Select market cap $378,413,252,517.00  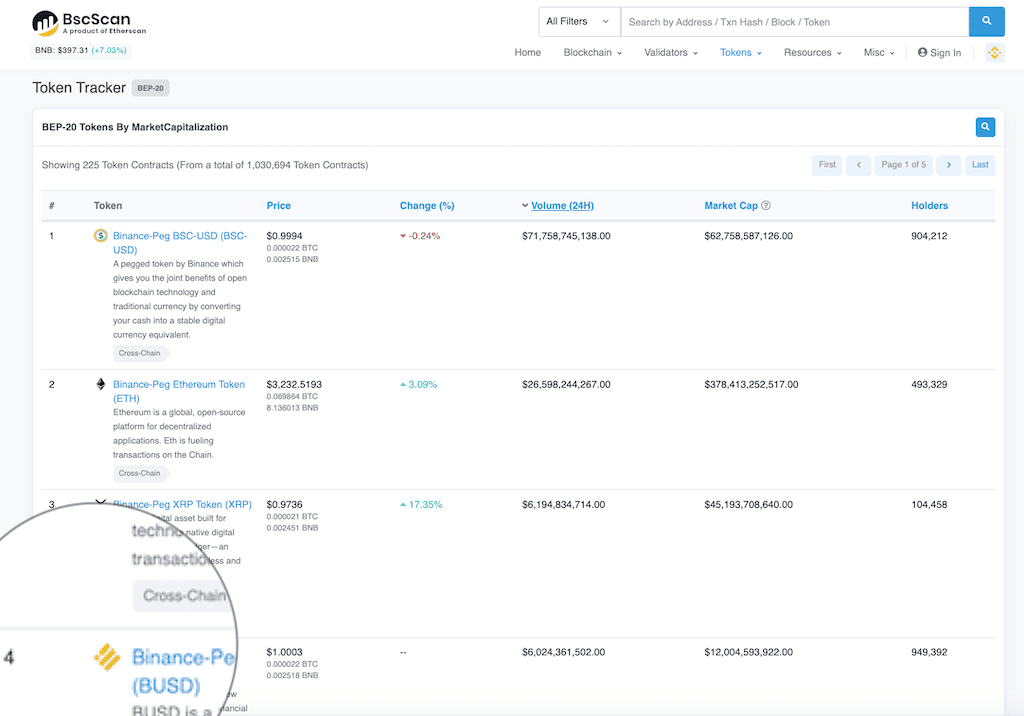[751, 384]
